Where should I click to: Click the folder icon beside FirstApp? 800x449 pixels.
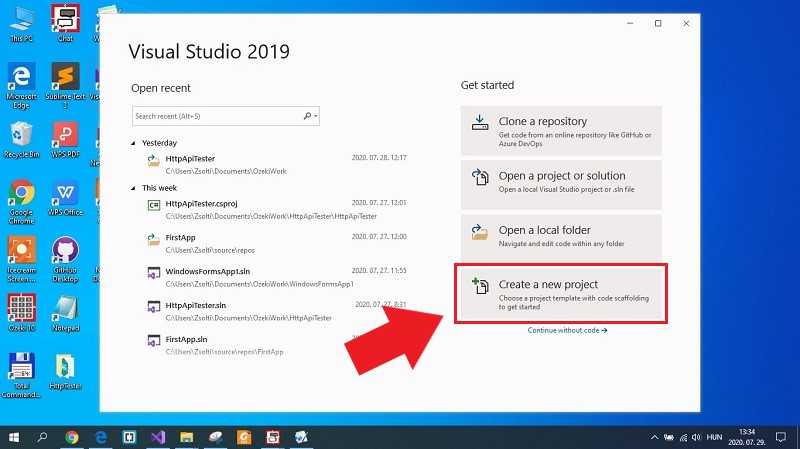pyautogui.click(x=154, y=239)
